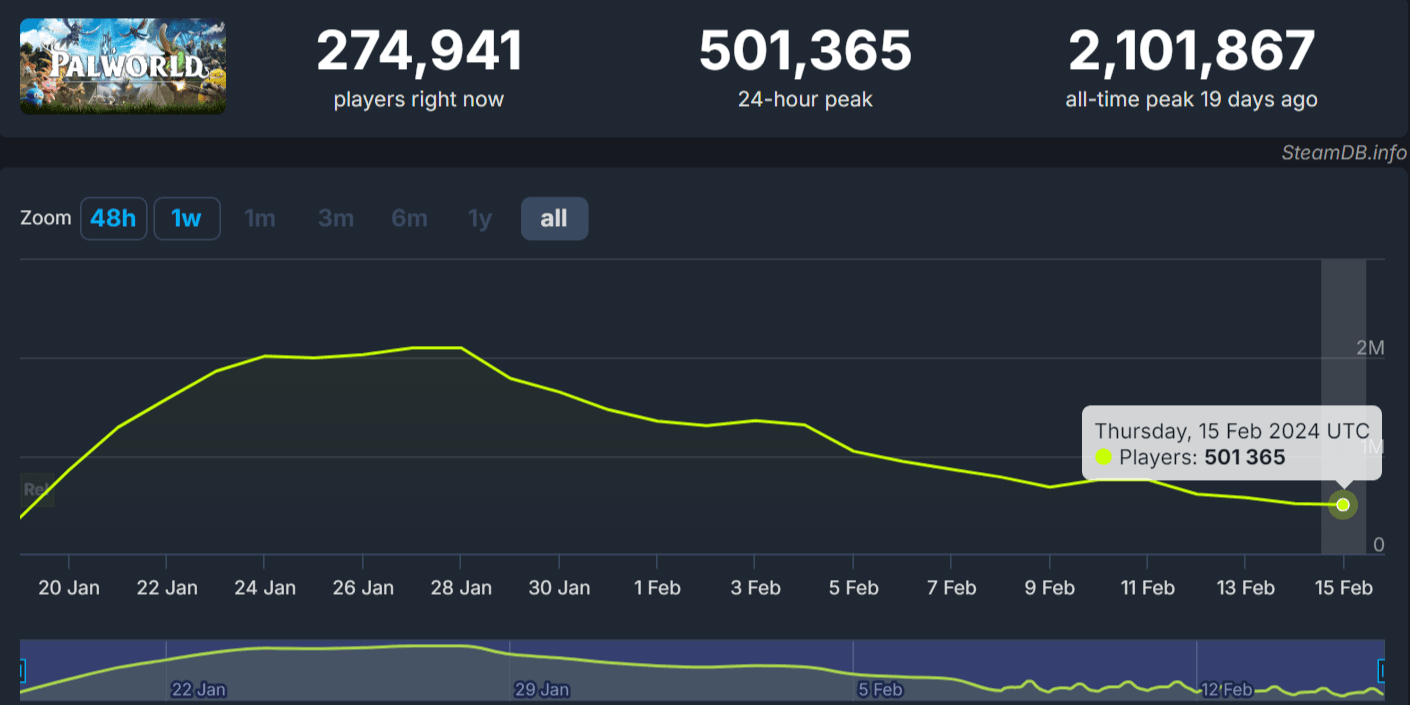Click the green Players legend dot in the tooltip
Screen dimensions: 1410x705
[1103, 457]
